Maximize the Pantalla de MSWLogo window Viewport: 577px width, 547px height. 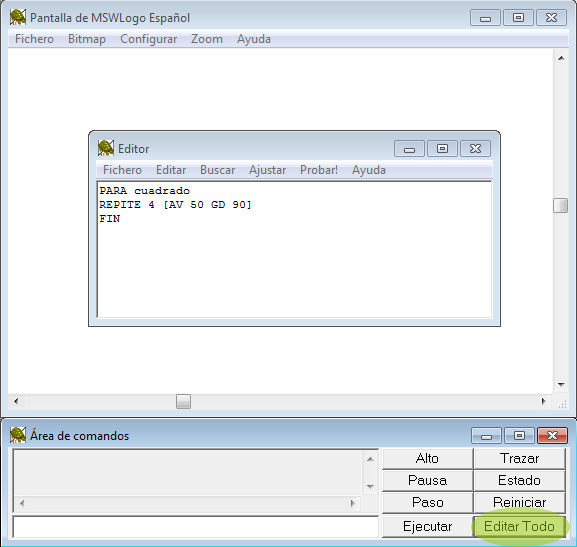[x=518, y=18]
